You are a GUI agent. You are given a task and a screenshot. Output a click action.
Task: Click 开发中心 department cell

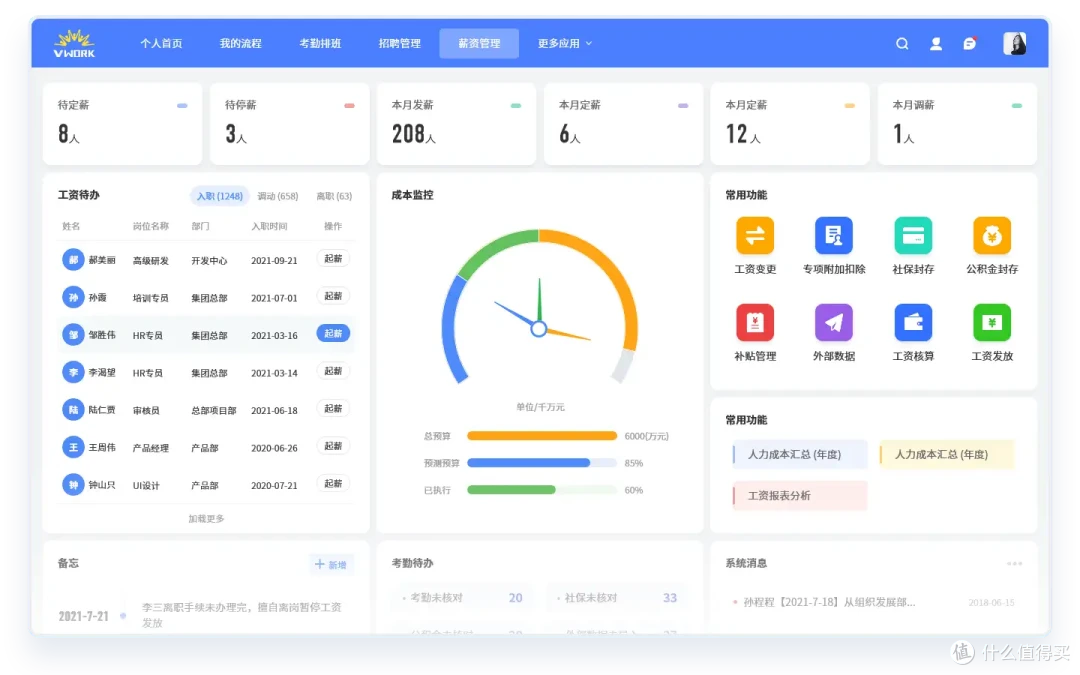[209, 260]
